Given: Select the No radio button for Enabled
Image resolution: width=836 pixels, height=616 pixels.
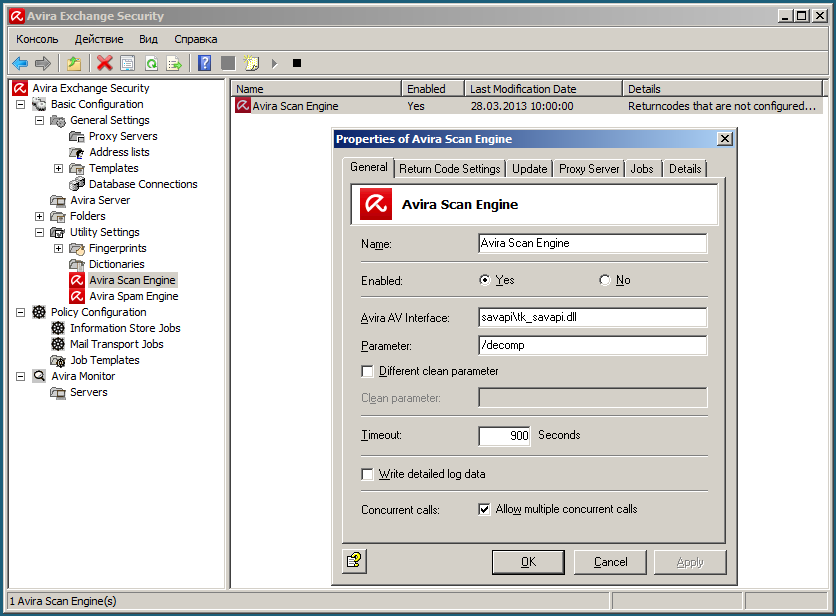Looking at the screenshot, I should coord(605,280).
